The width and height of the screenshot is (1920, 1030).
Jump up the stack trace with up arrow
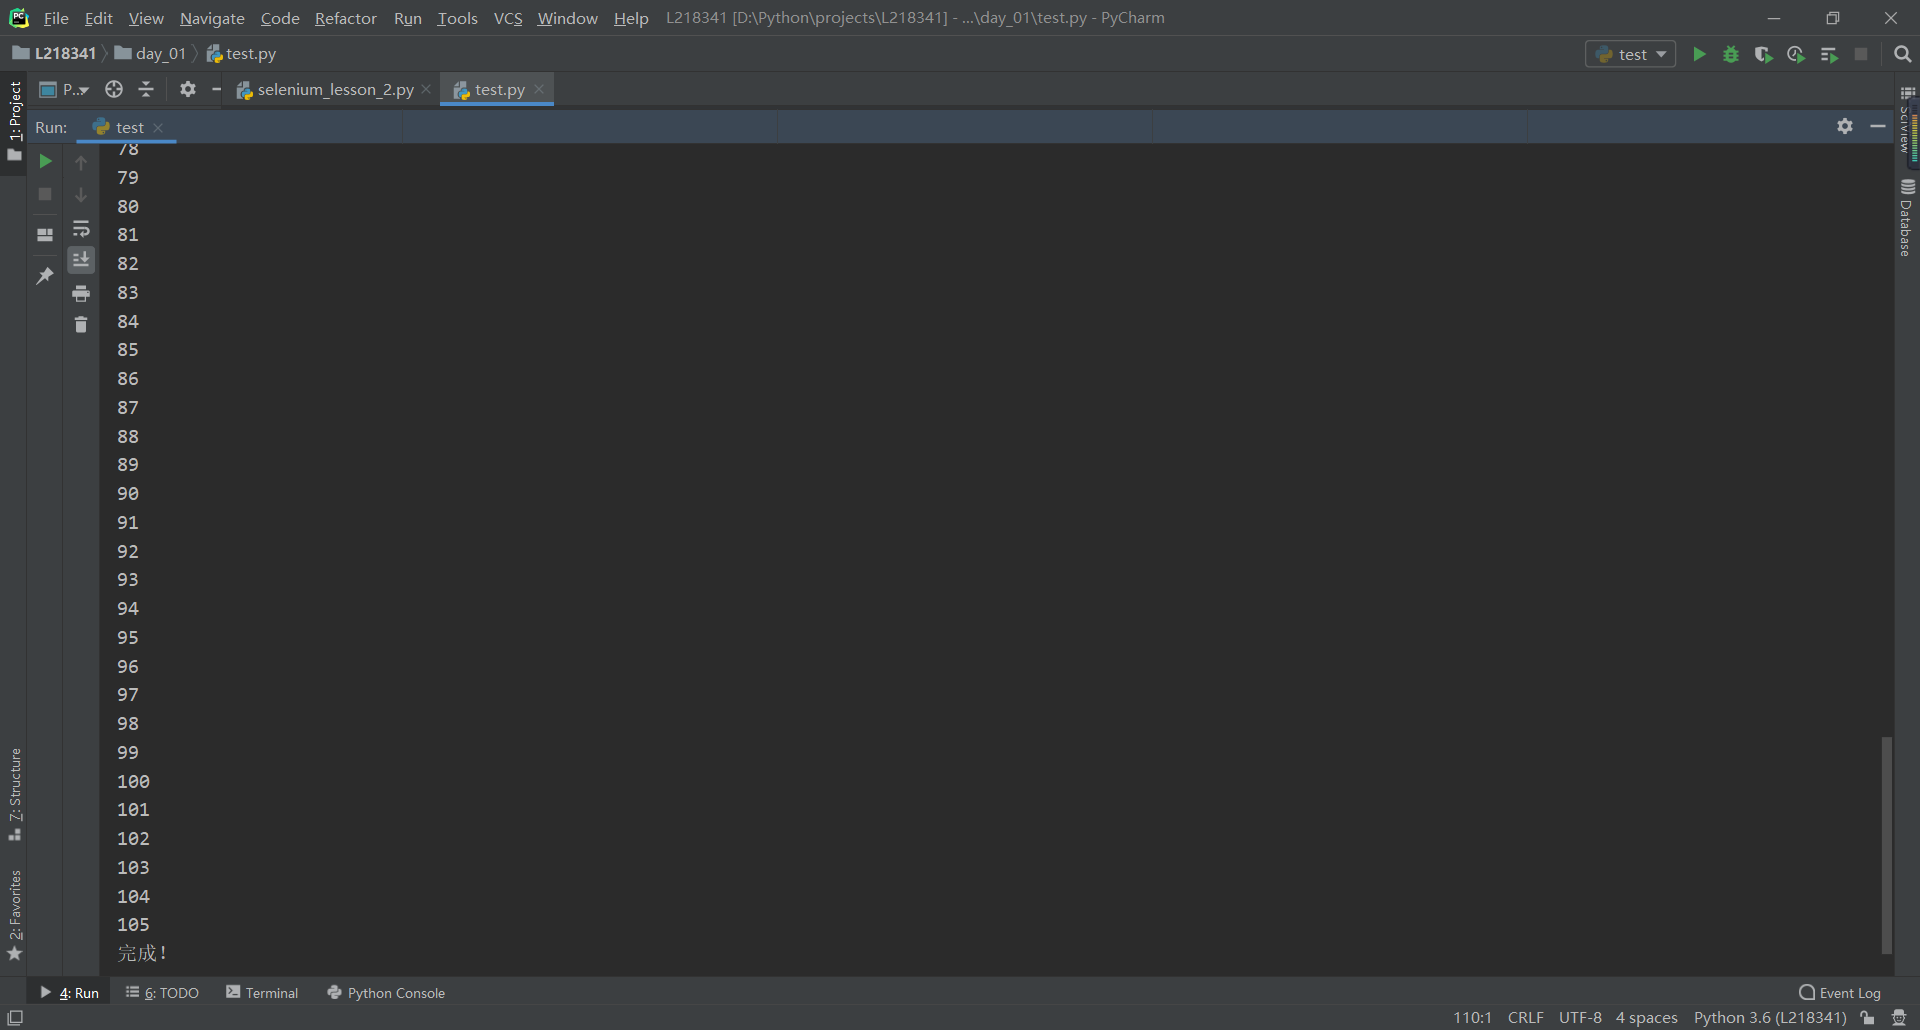click(81, 162)
